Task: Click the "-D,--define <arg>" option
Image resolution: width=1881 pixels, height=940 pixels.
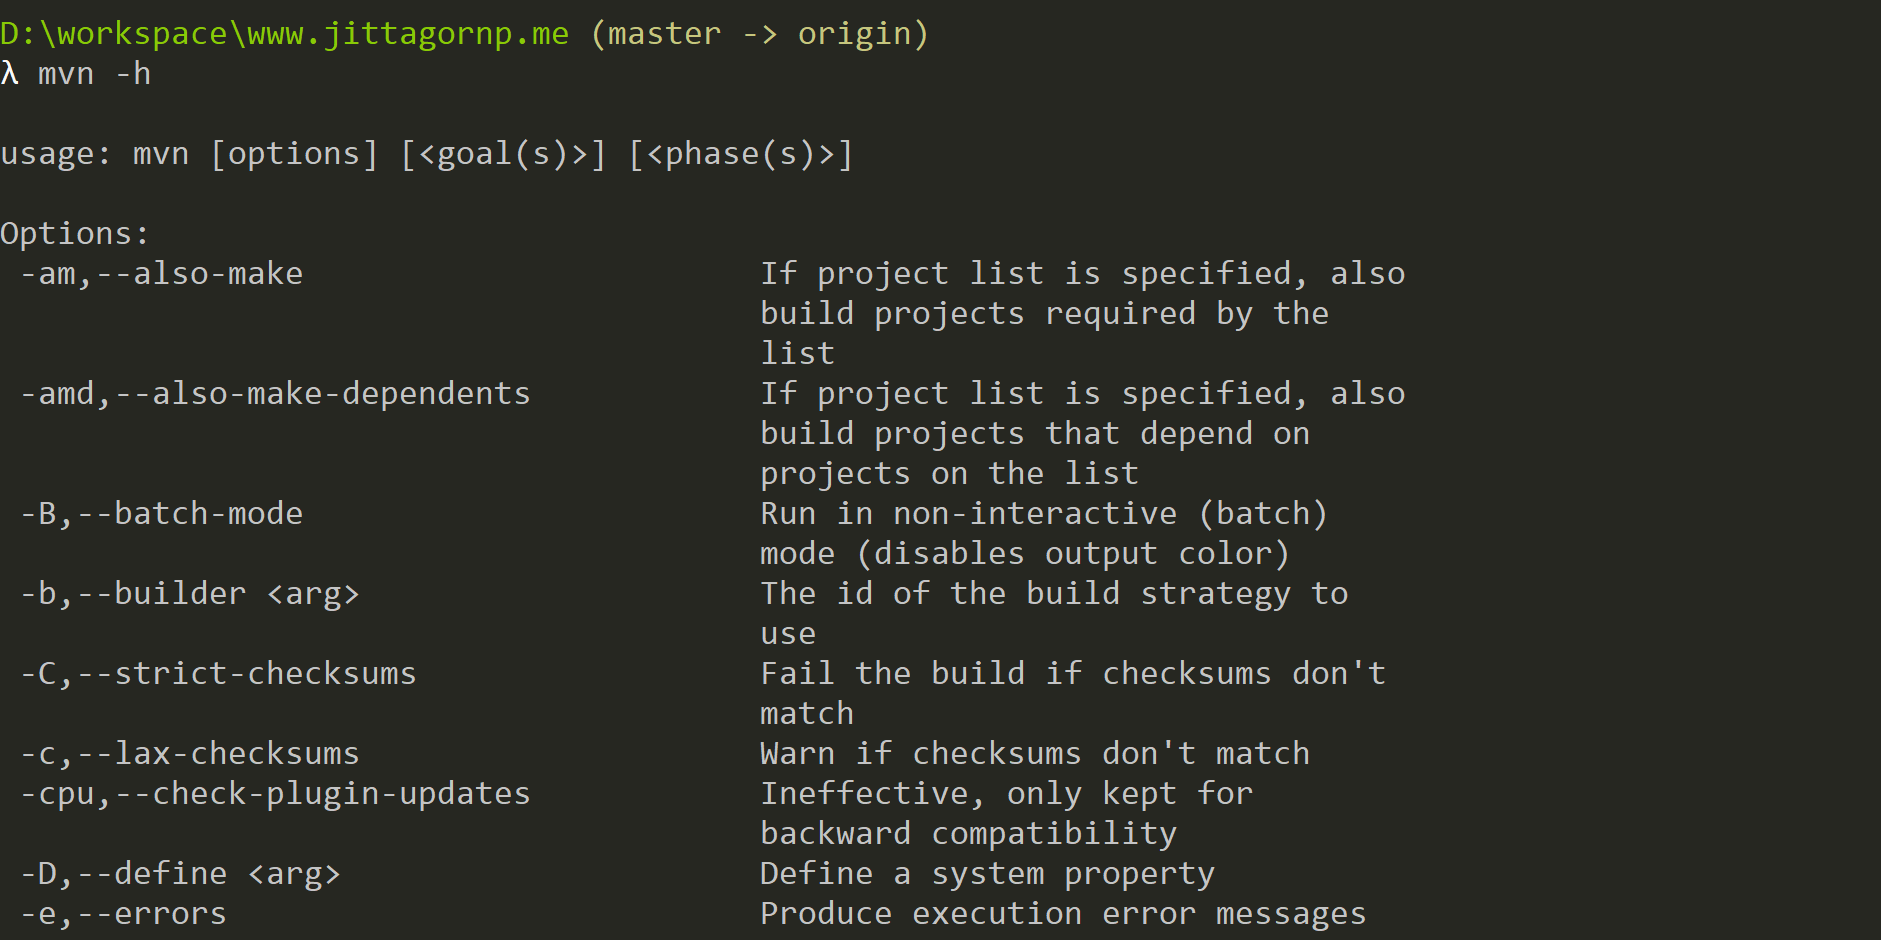Action: pos(180,874)
